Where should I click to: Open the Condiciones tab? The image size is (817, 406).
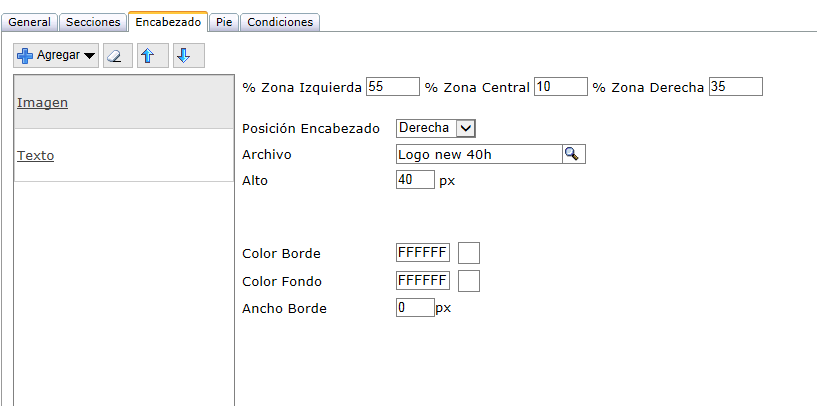(x=280, y=22)
